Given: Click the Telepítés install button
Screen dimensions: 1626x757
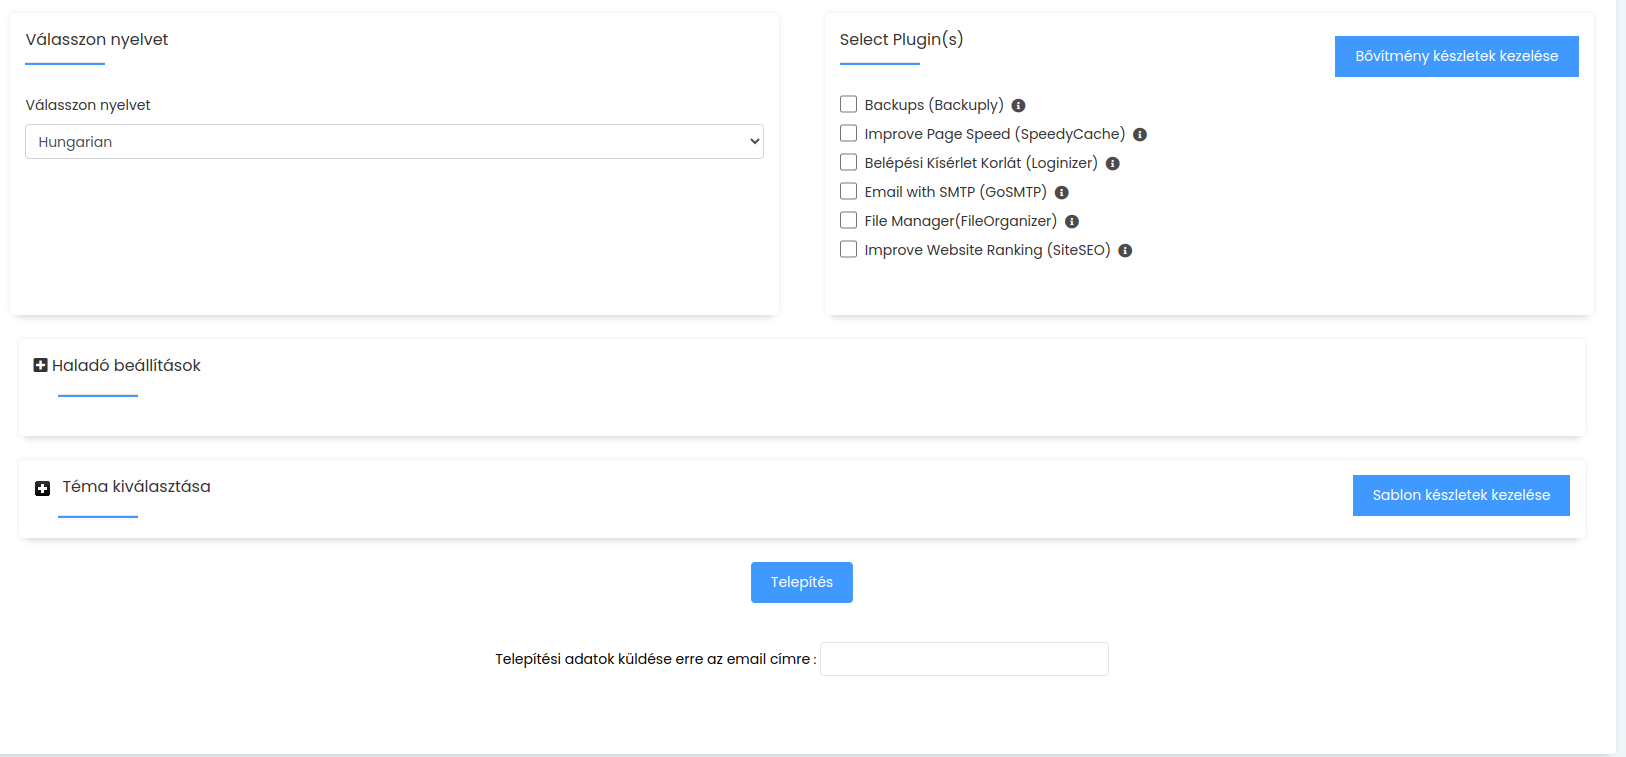Looking at the screenshot, I should coord(801,582).
